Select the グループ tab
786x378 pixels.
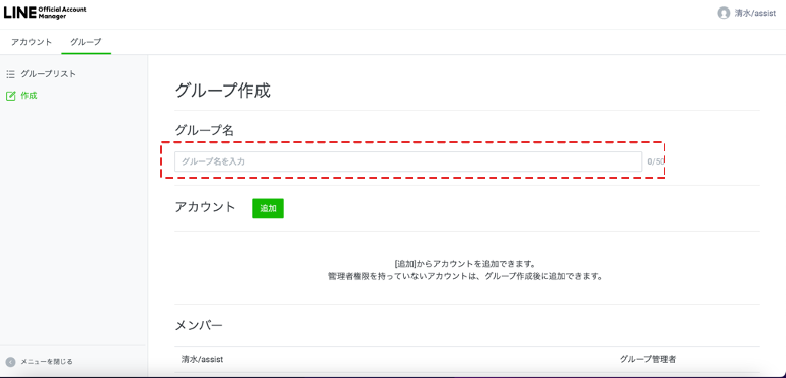click(x=86, y=42)
